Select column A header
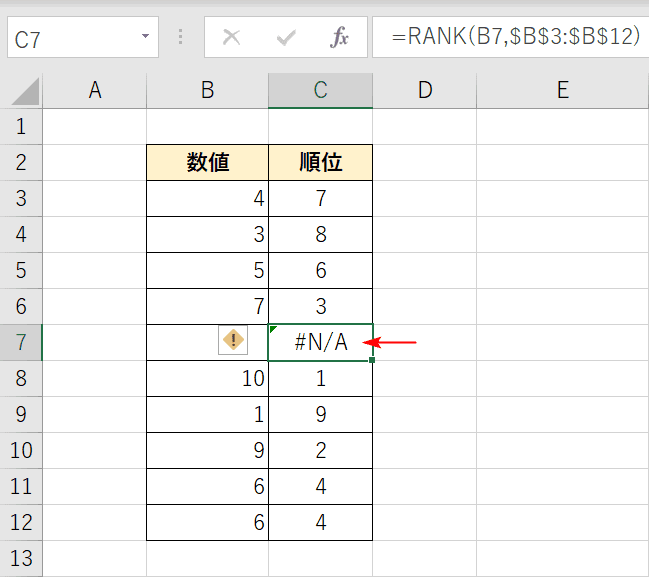The width and height of the screenshot is (649, 577). 95,91
